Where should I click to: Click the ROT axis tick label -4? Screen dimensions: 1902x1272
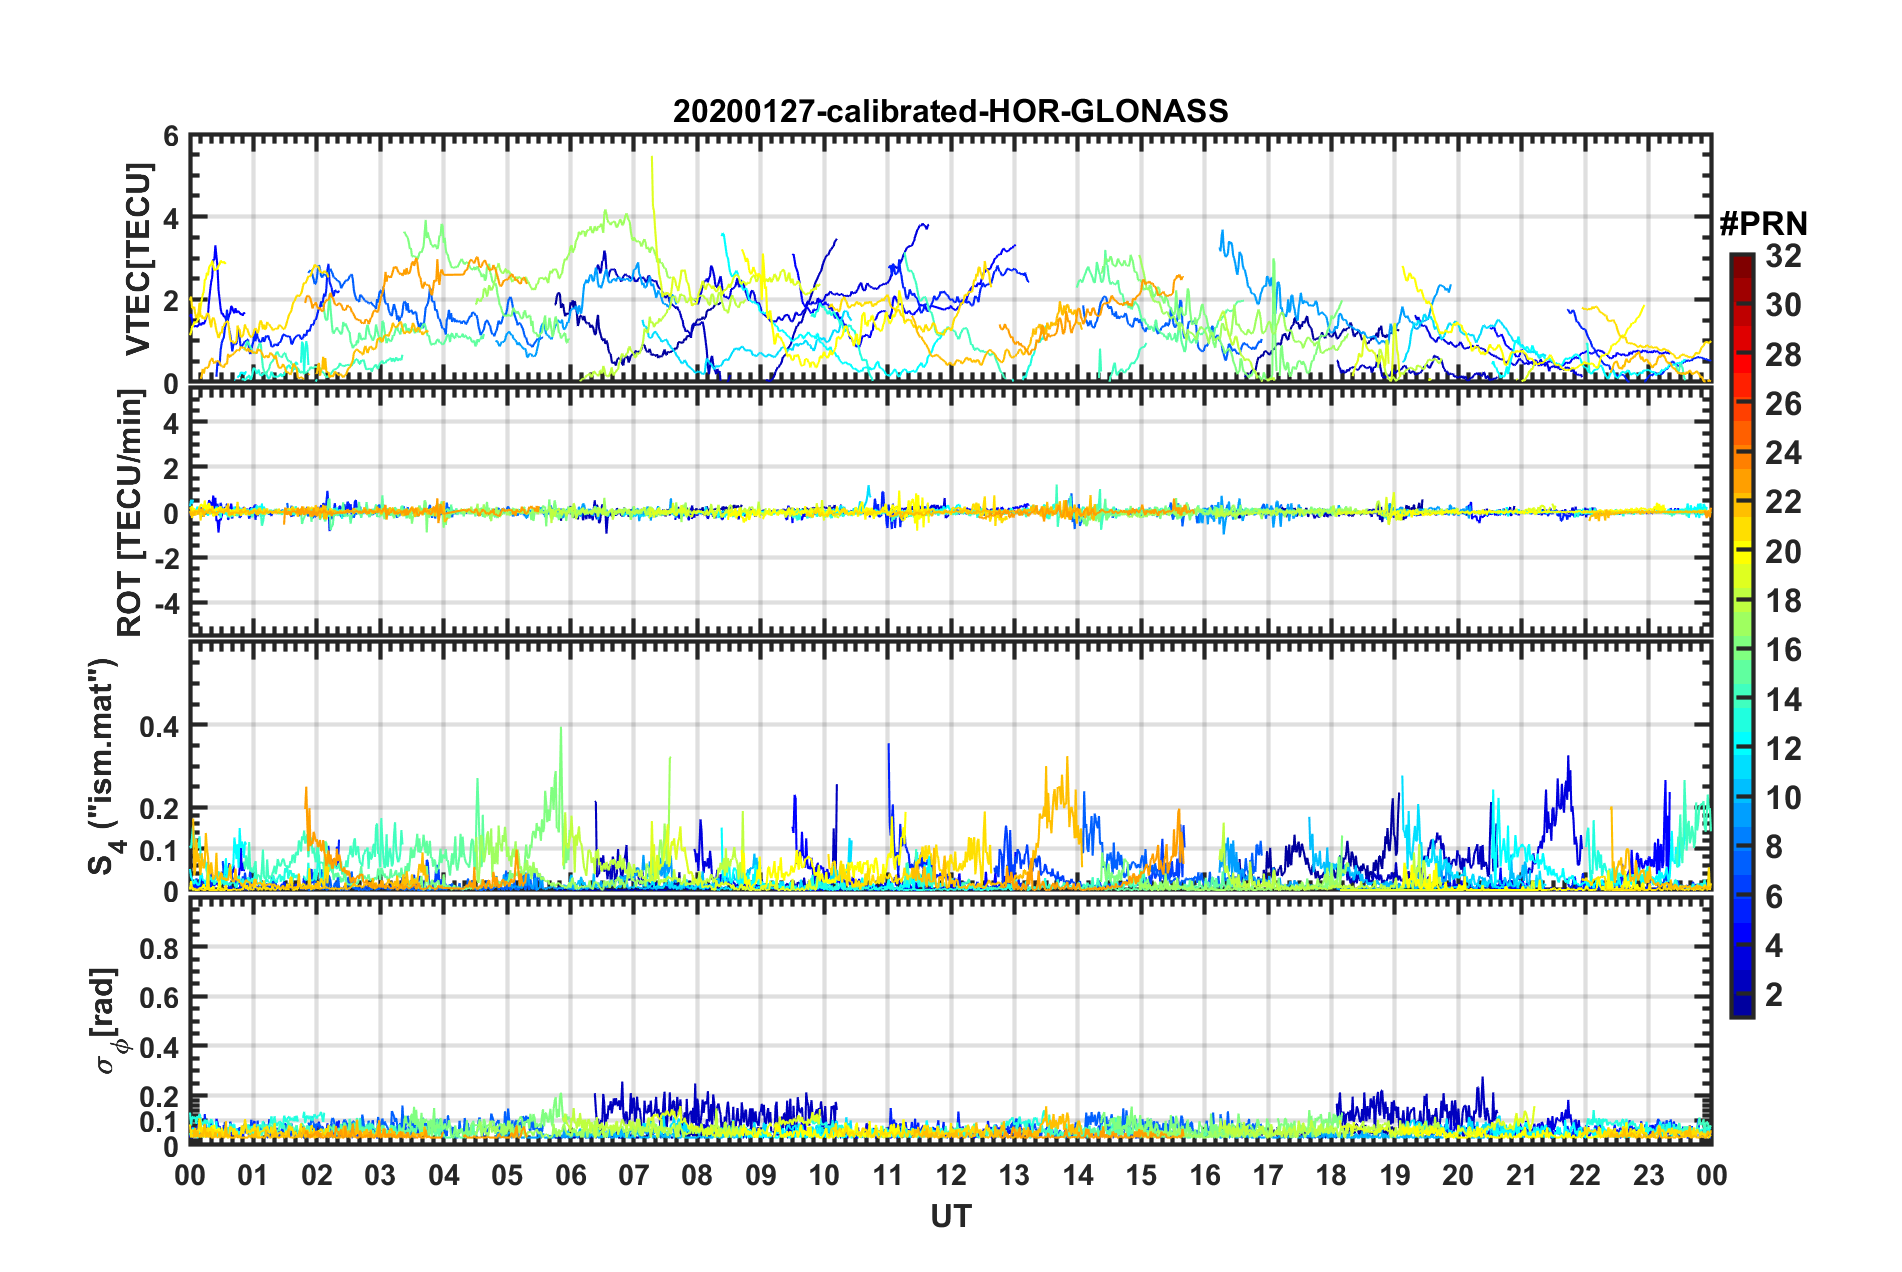[x=165, y=604]
